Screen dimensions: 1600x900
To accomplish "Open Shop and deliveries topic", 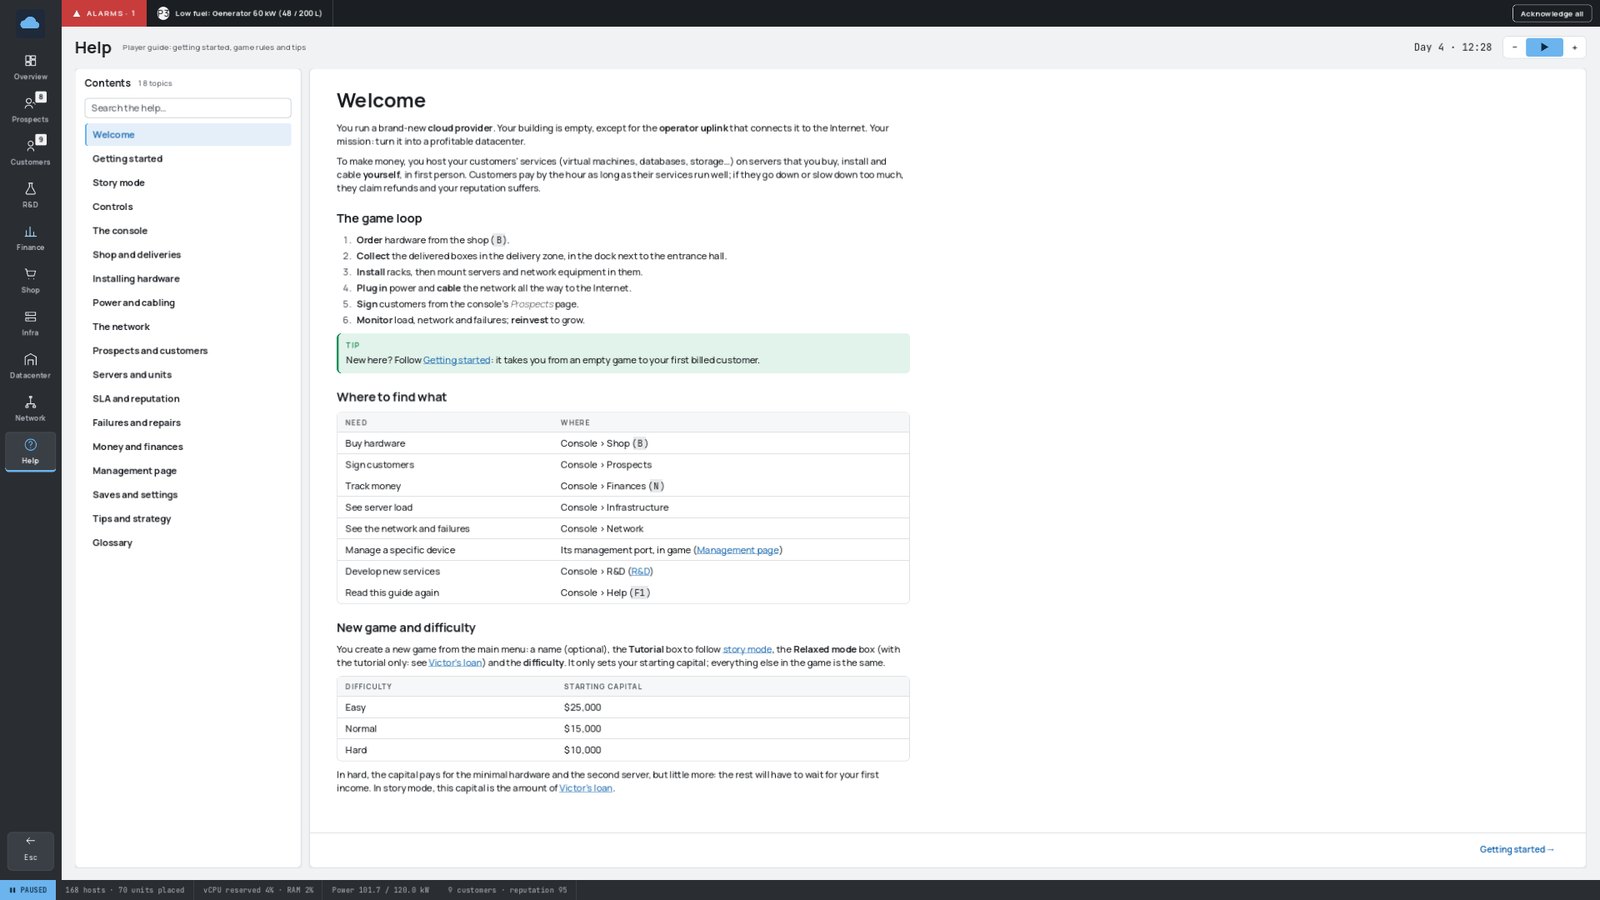I will 188,254.
